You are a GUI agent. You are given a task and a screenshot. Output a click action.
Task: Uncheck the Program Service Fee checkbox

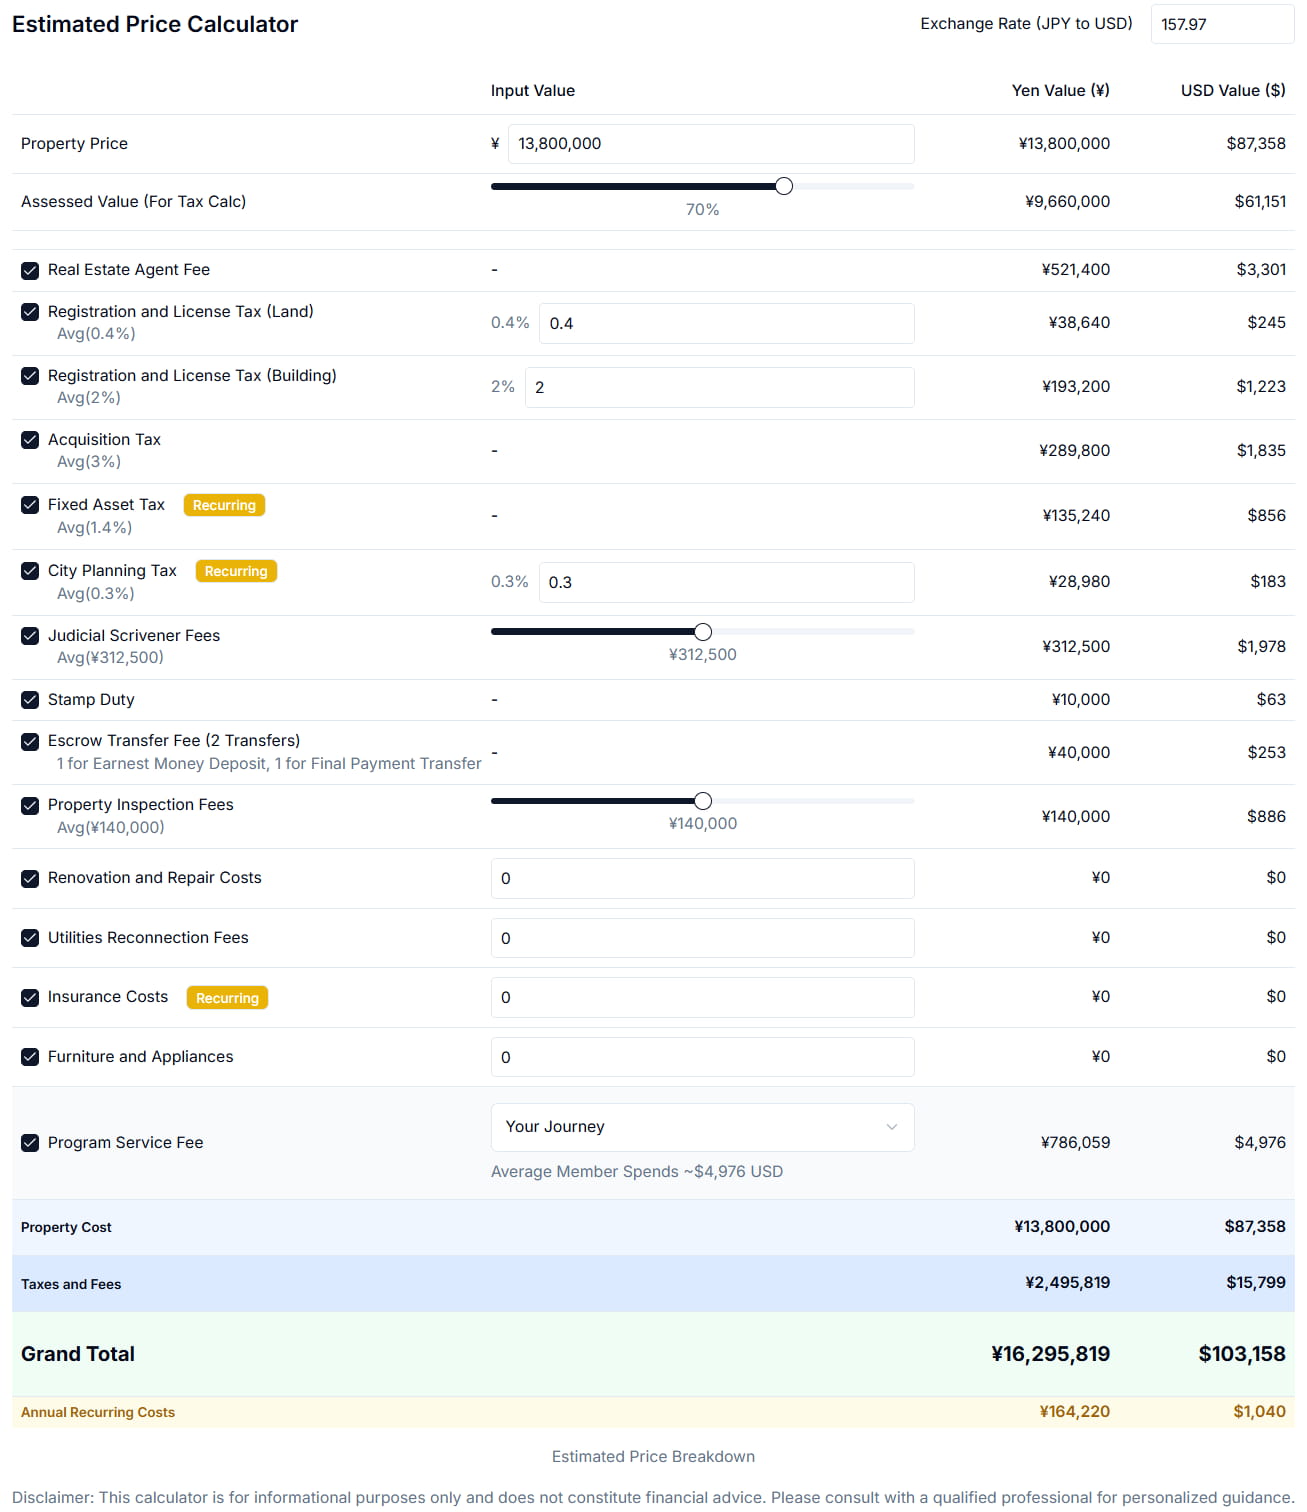pyautogui.click(x=30, y=1143)
